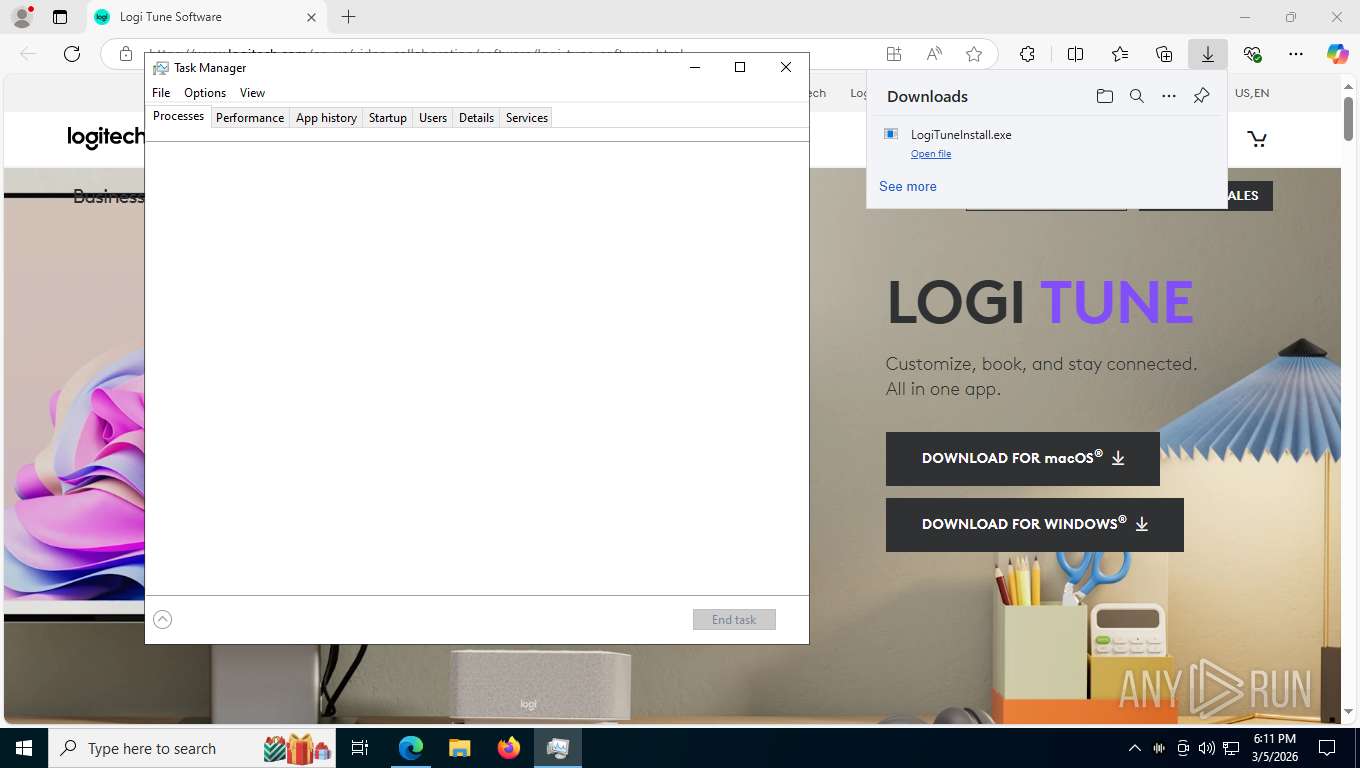Click the Task Manager title bar icon
This screenshot has height=768, width=1360.
pos(160,68)
